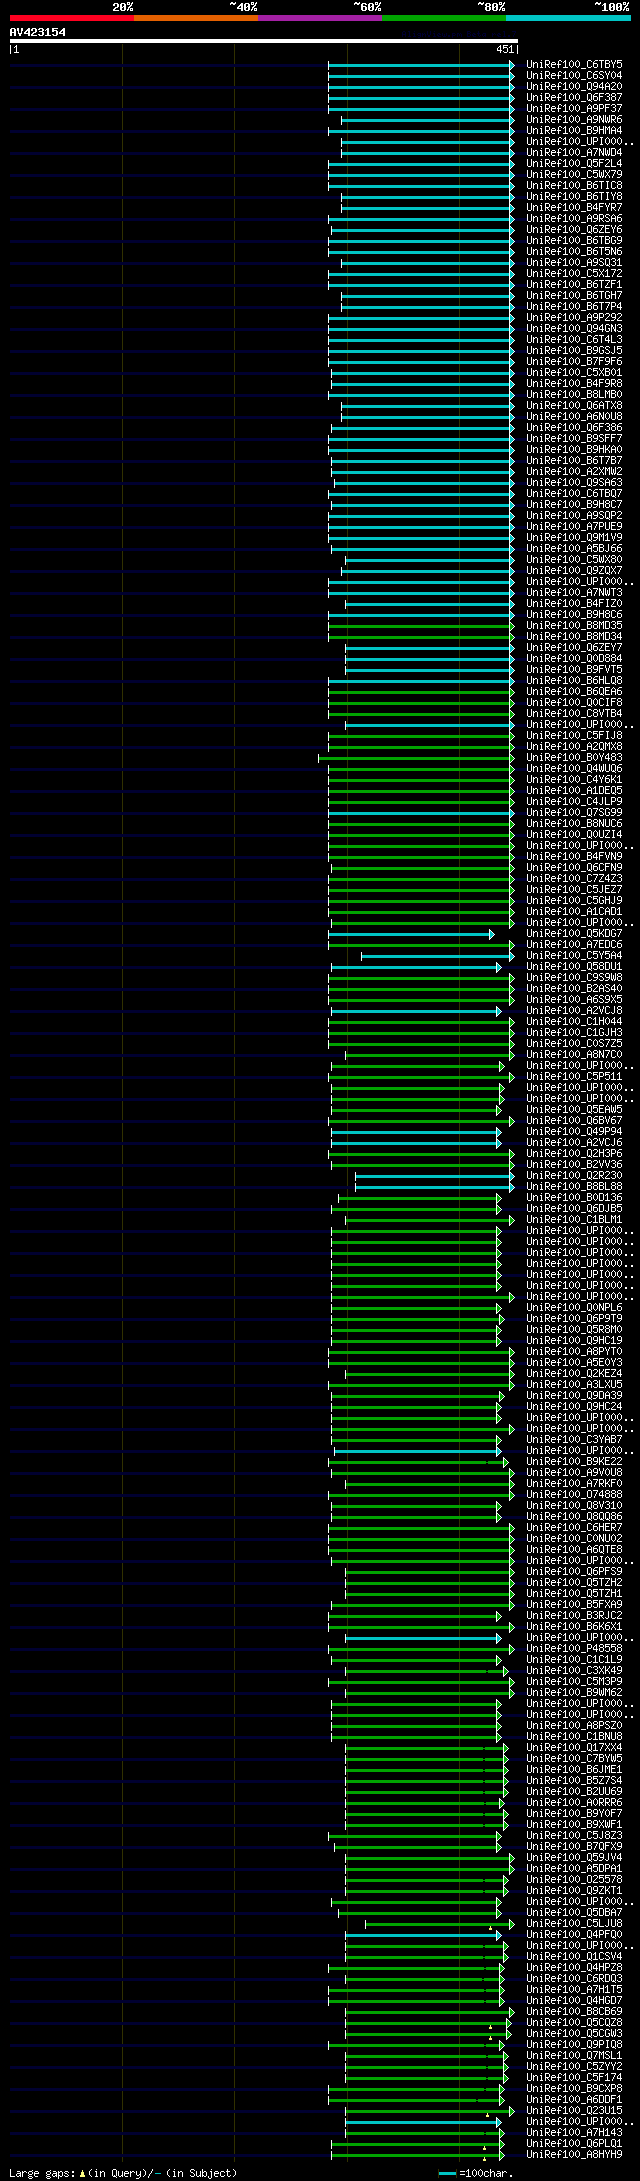Select the AV423154 query name
Image resolution: width=640 pixels, height=2181 pixels.
tap(38, 32)
